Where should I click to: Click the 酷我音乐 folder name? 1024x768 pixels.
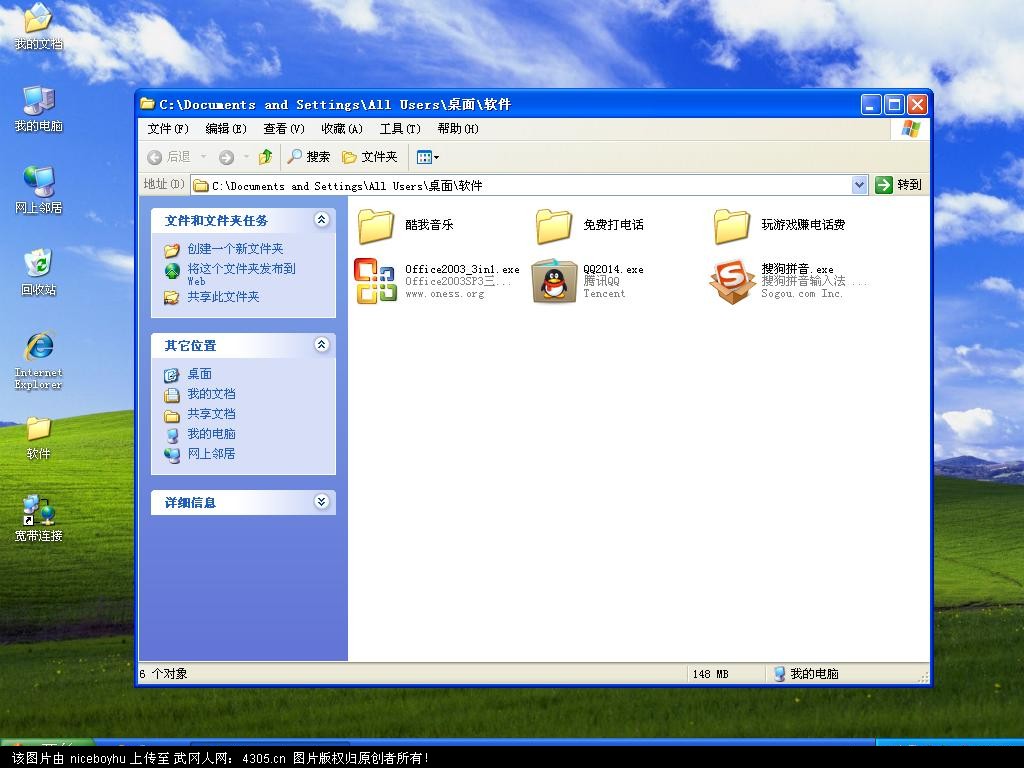[x=429, y=225]
